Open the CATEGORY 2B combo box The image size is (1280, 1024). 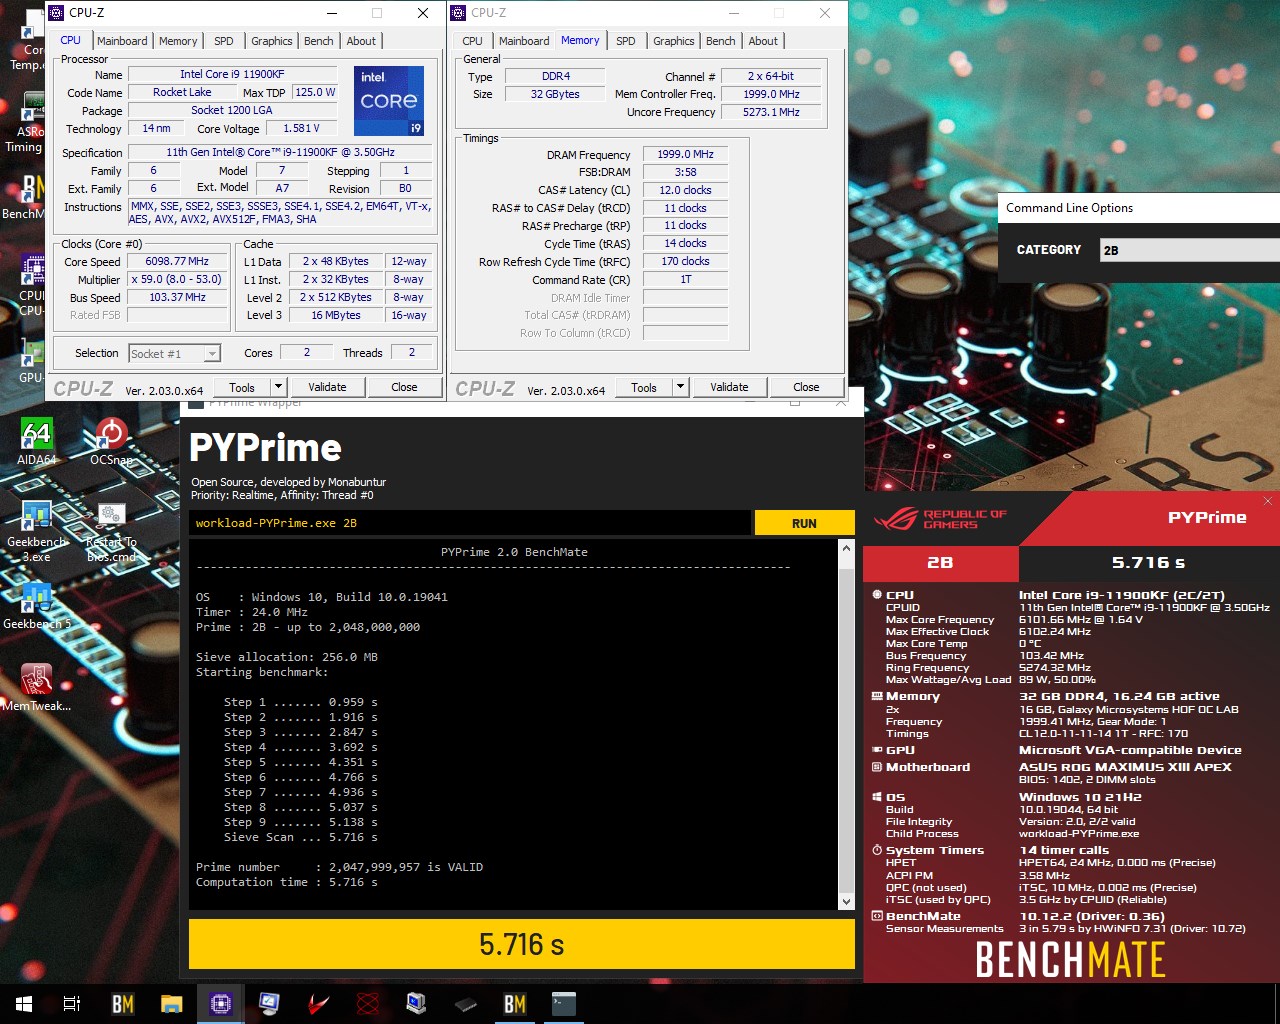(1189, 250)
